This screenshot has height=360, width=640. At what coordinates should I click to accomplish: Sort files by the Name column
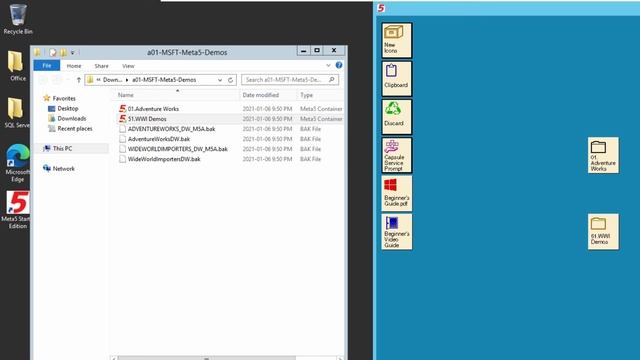(126, 95)
